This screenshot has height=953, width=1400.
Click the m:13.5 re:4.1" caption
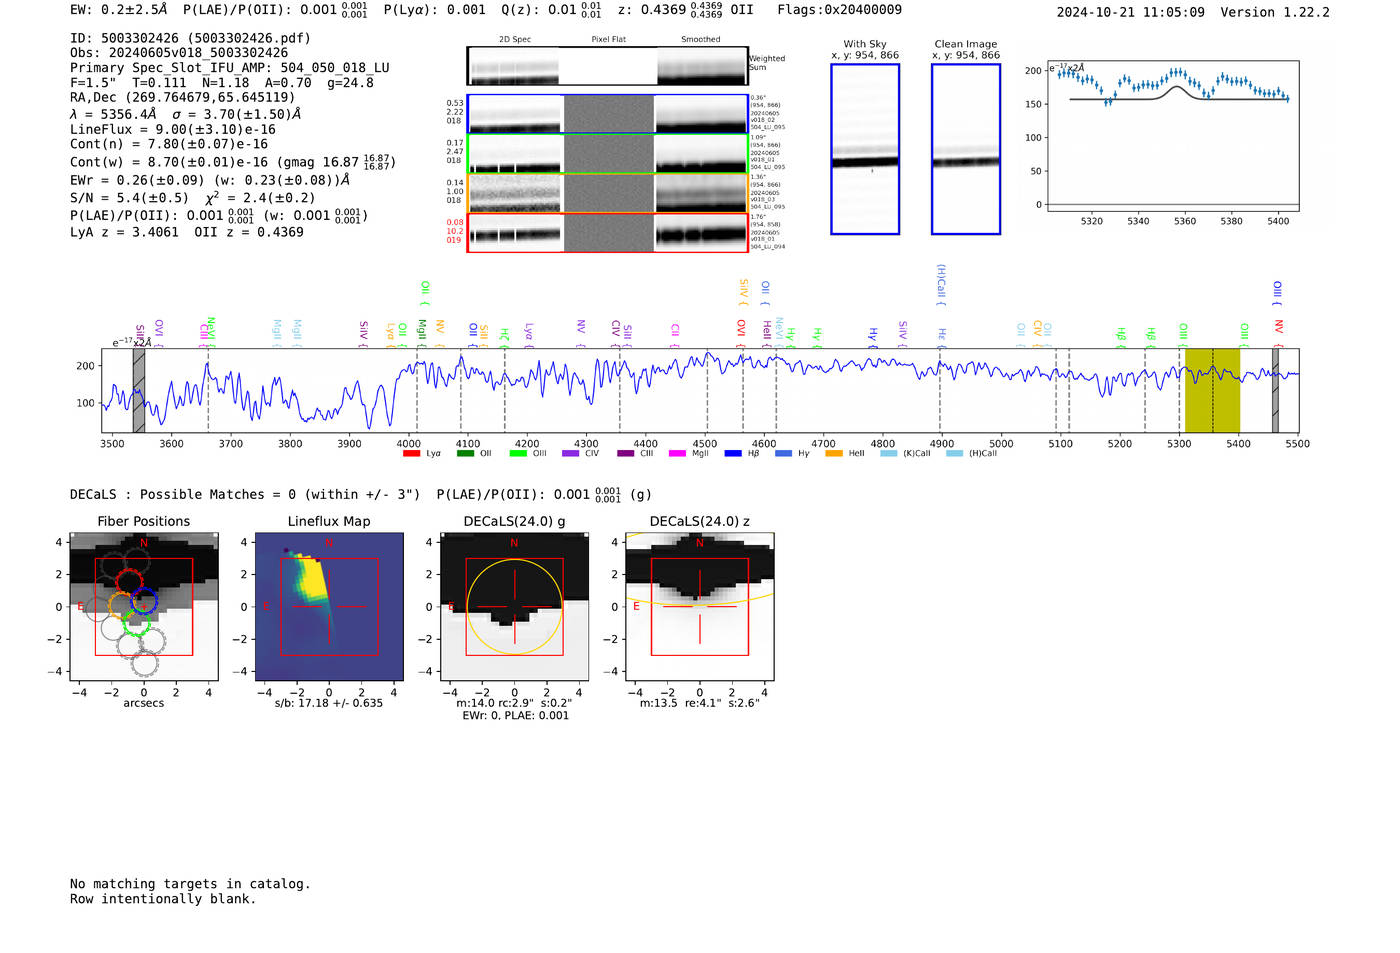coord(699,703)
